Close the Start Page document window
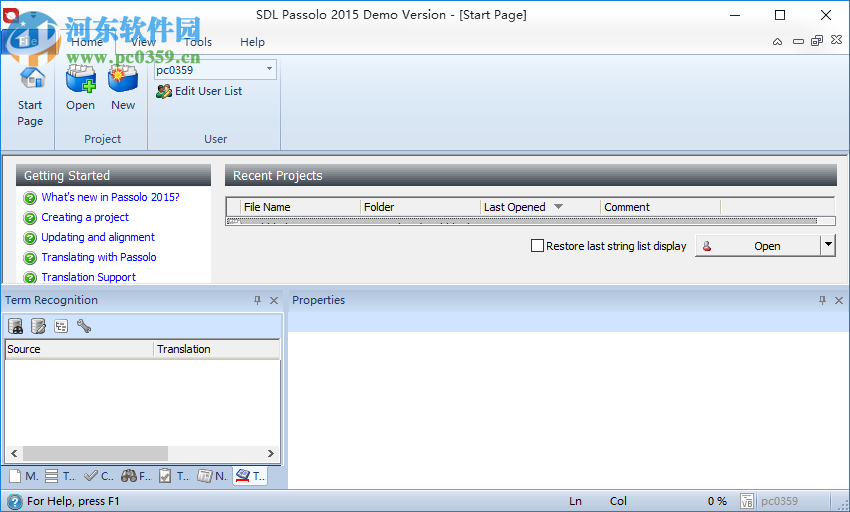The image size is (850, 512). (x=836, y=40)
